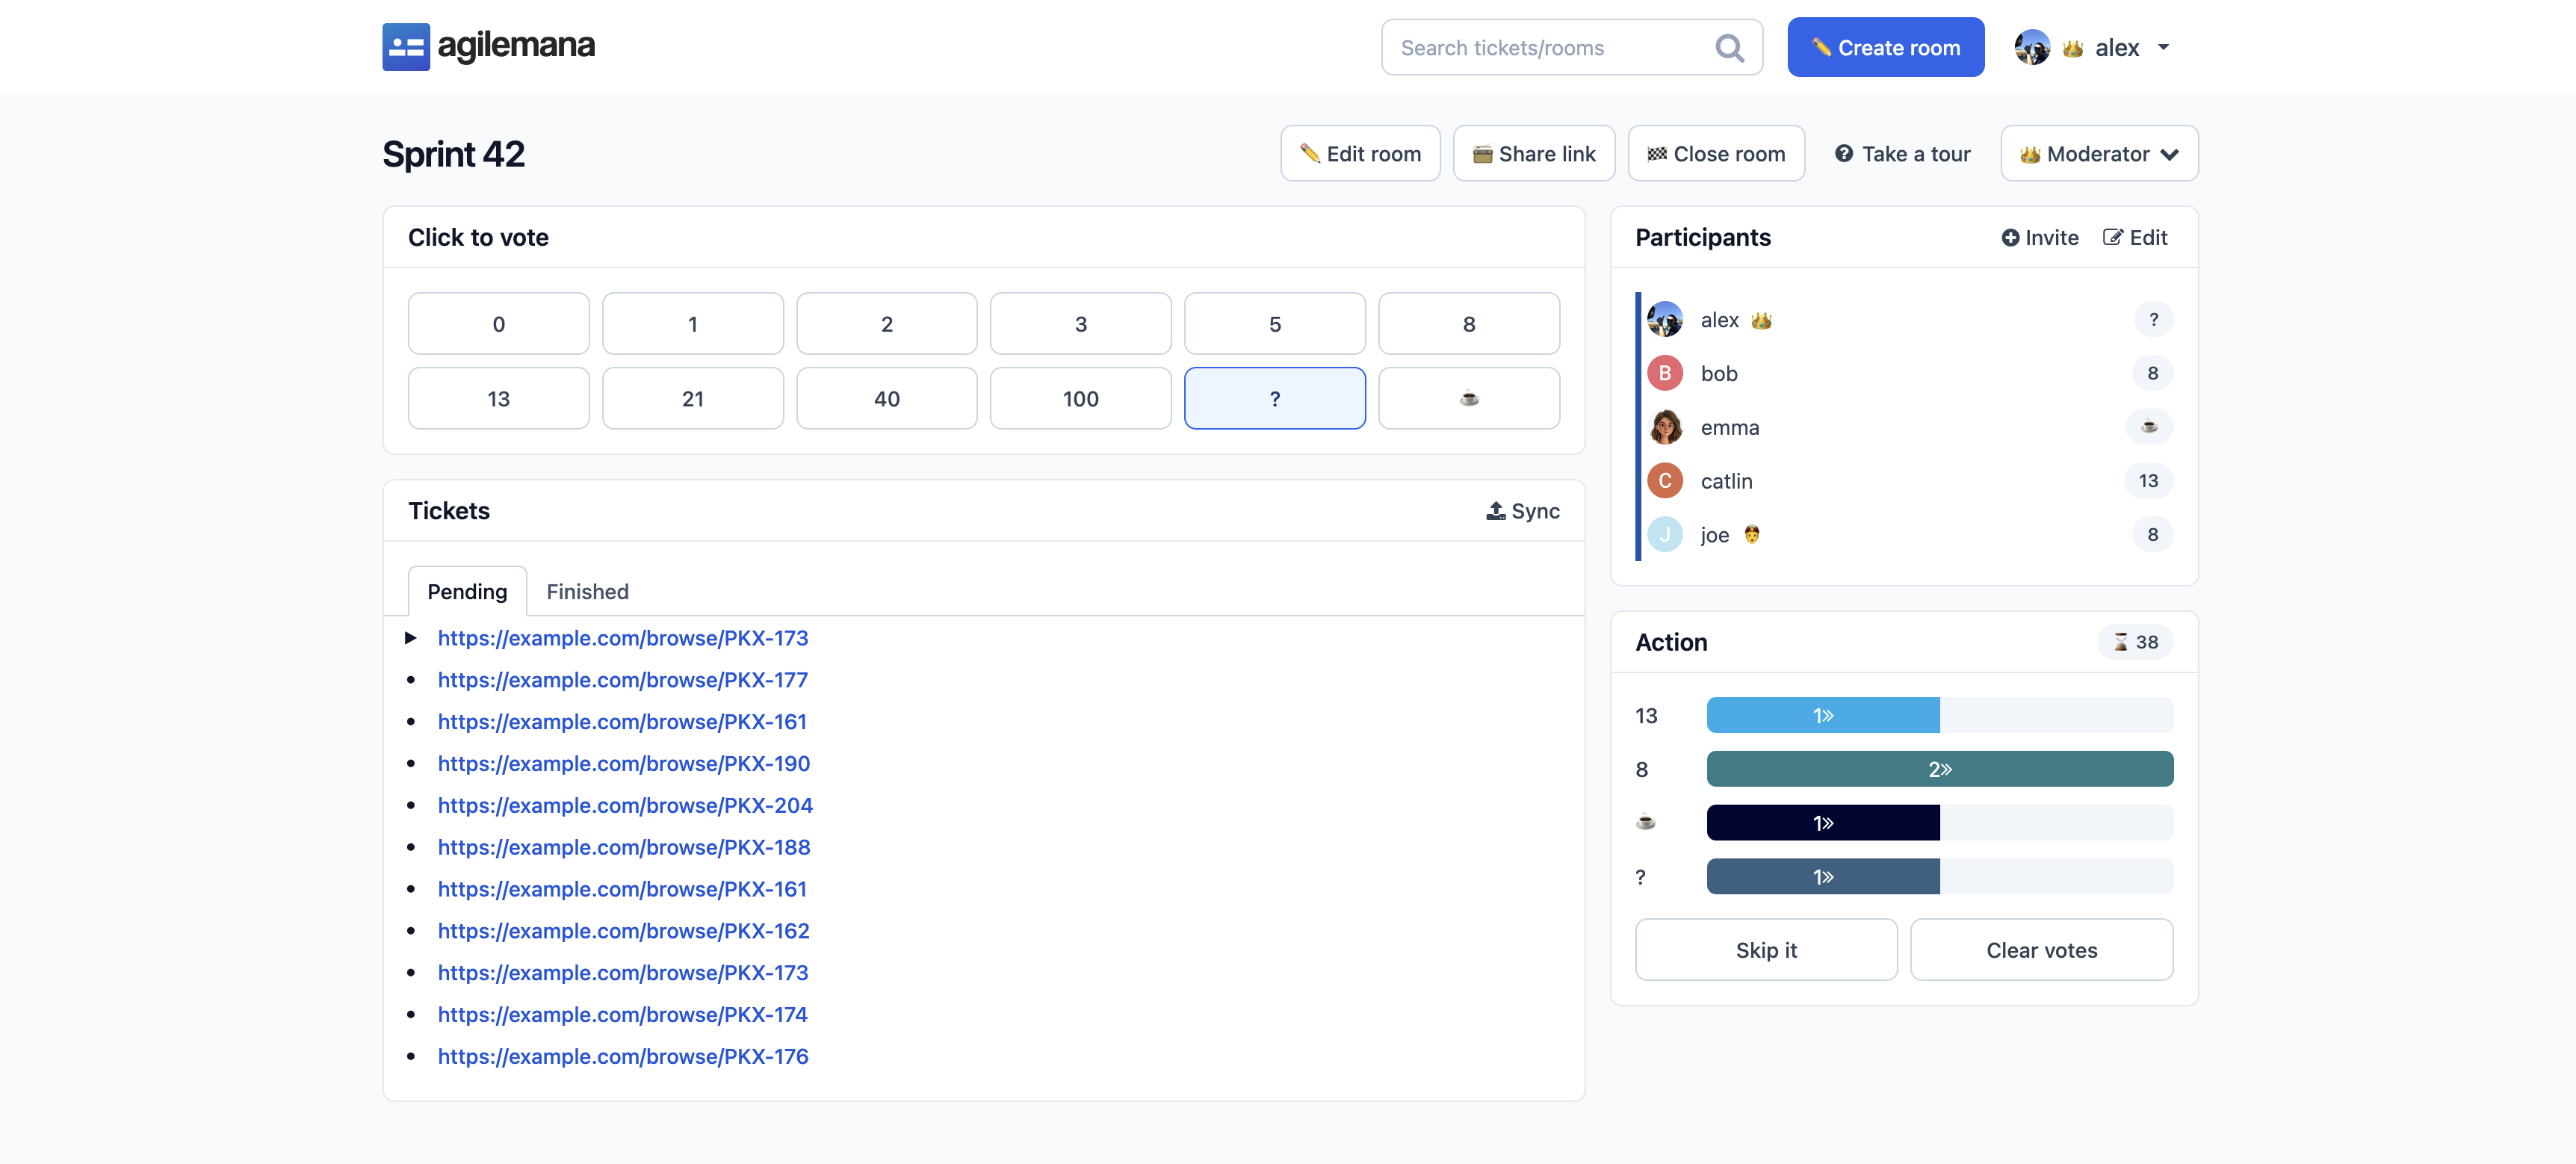This screenshot has height=1164, width=2576.
Task: Click Edit room button
Action: [1360, 154]
